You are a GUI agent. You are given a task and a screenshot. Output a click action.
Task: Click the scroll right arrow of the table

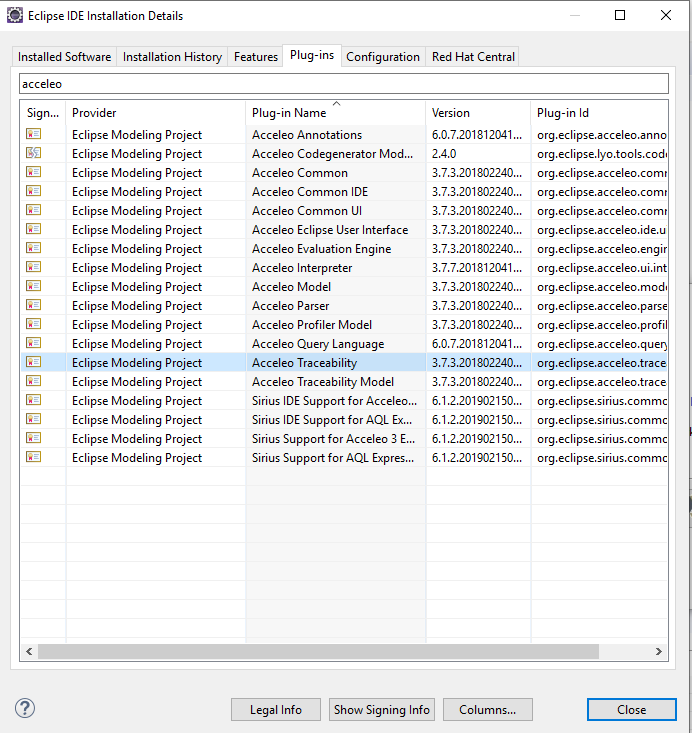(x=659, y=651)
